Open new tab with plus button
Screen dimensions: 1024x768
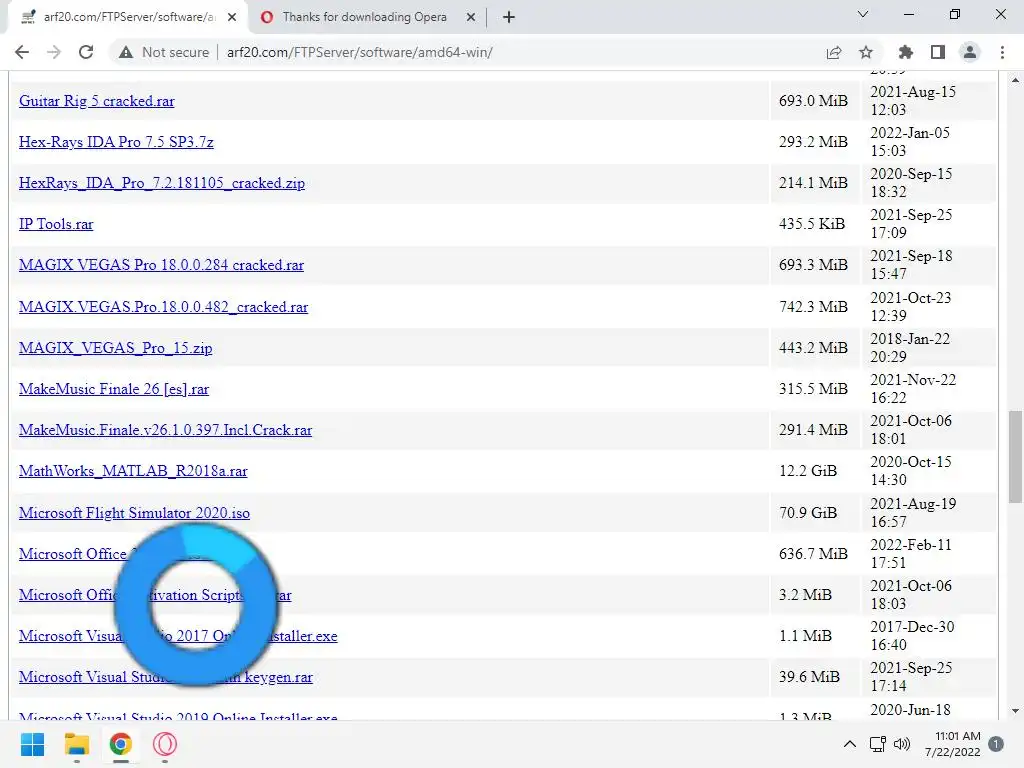[x=509, y=17]
